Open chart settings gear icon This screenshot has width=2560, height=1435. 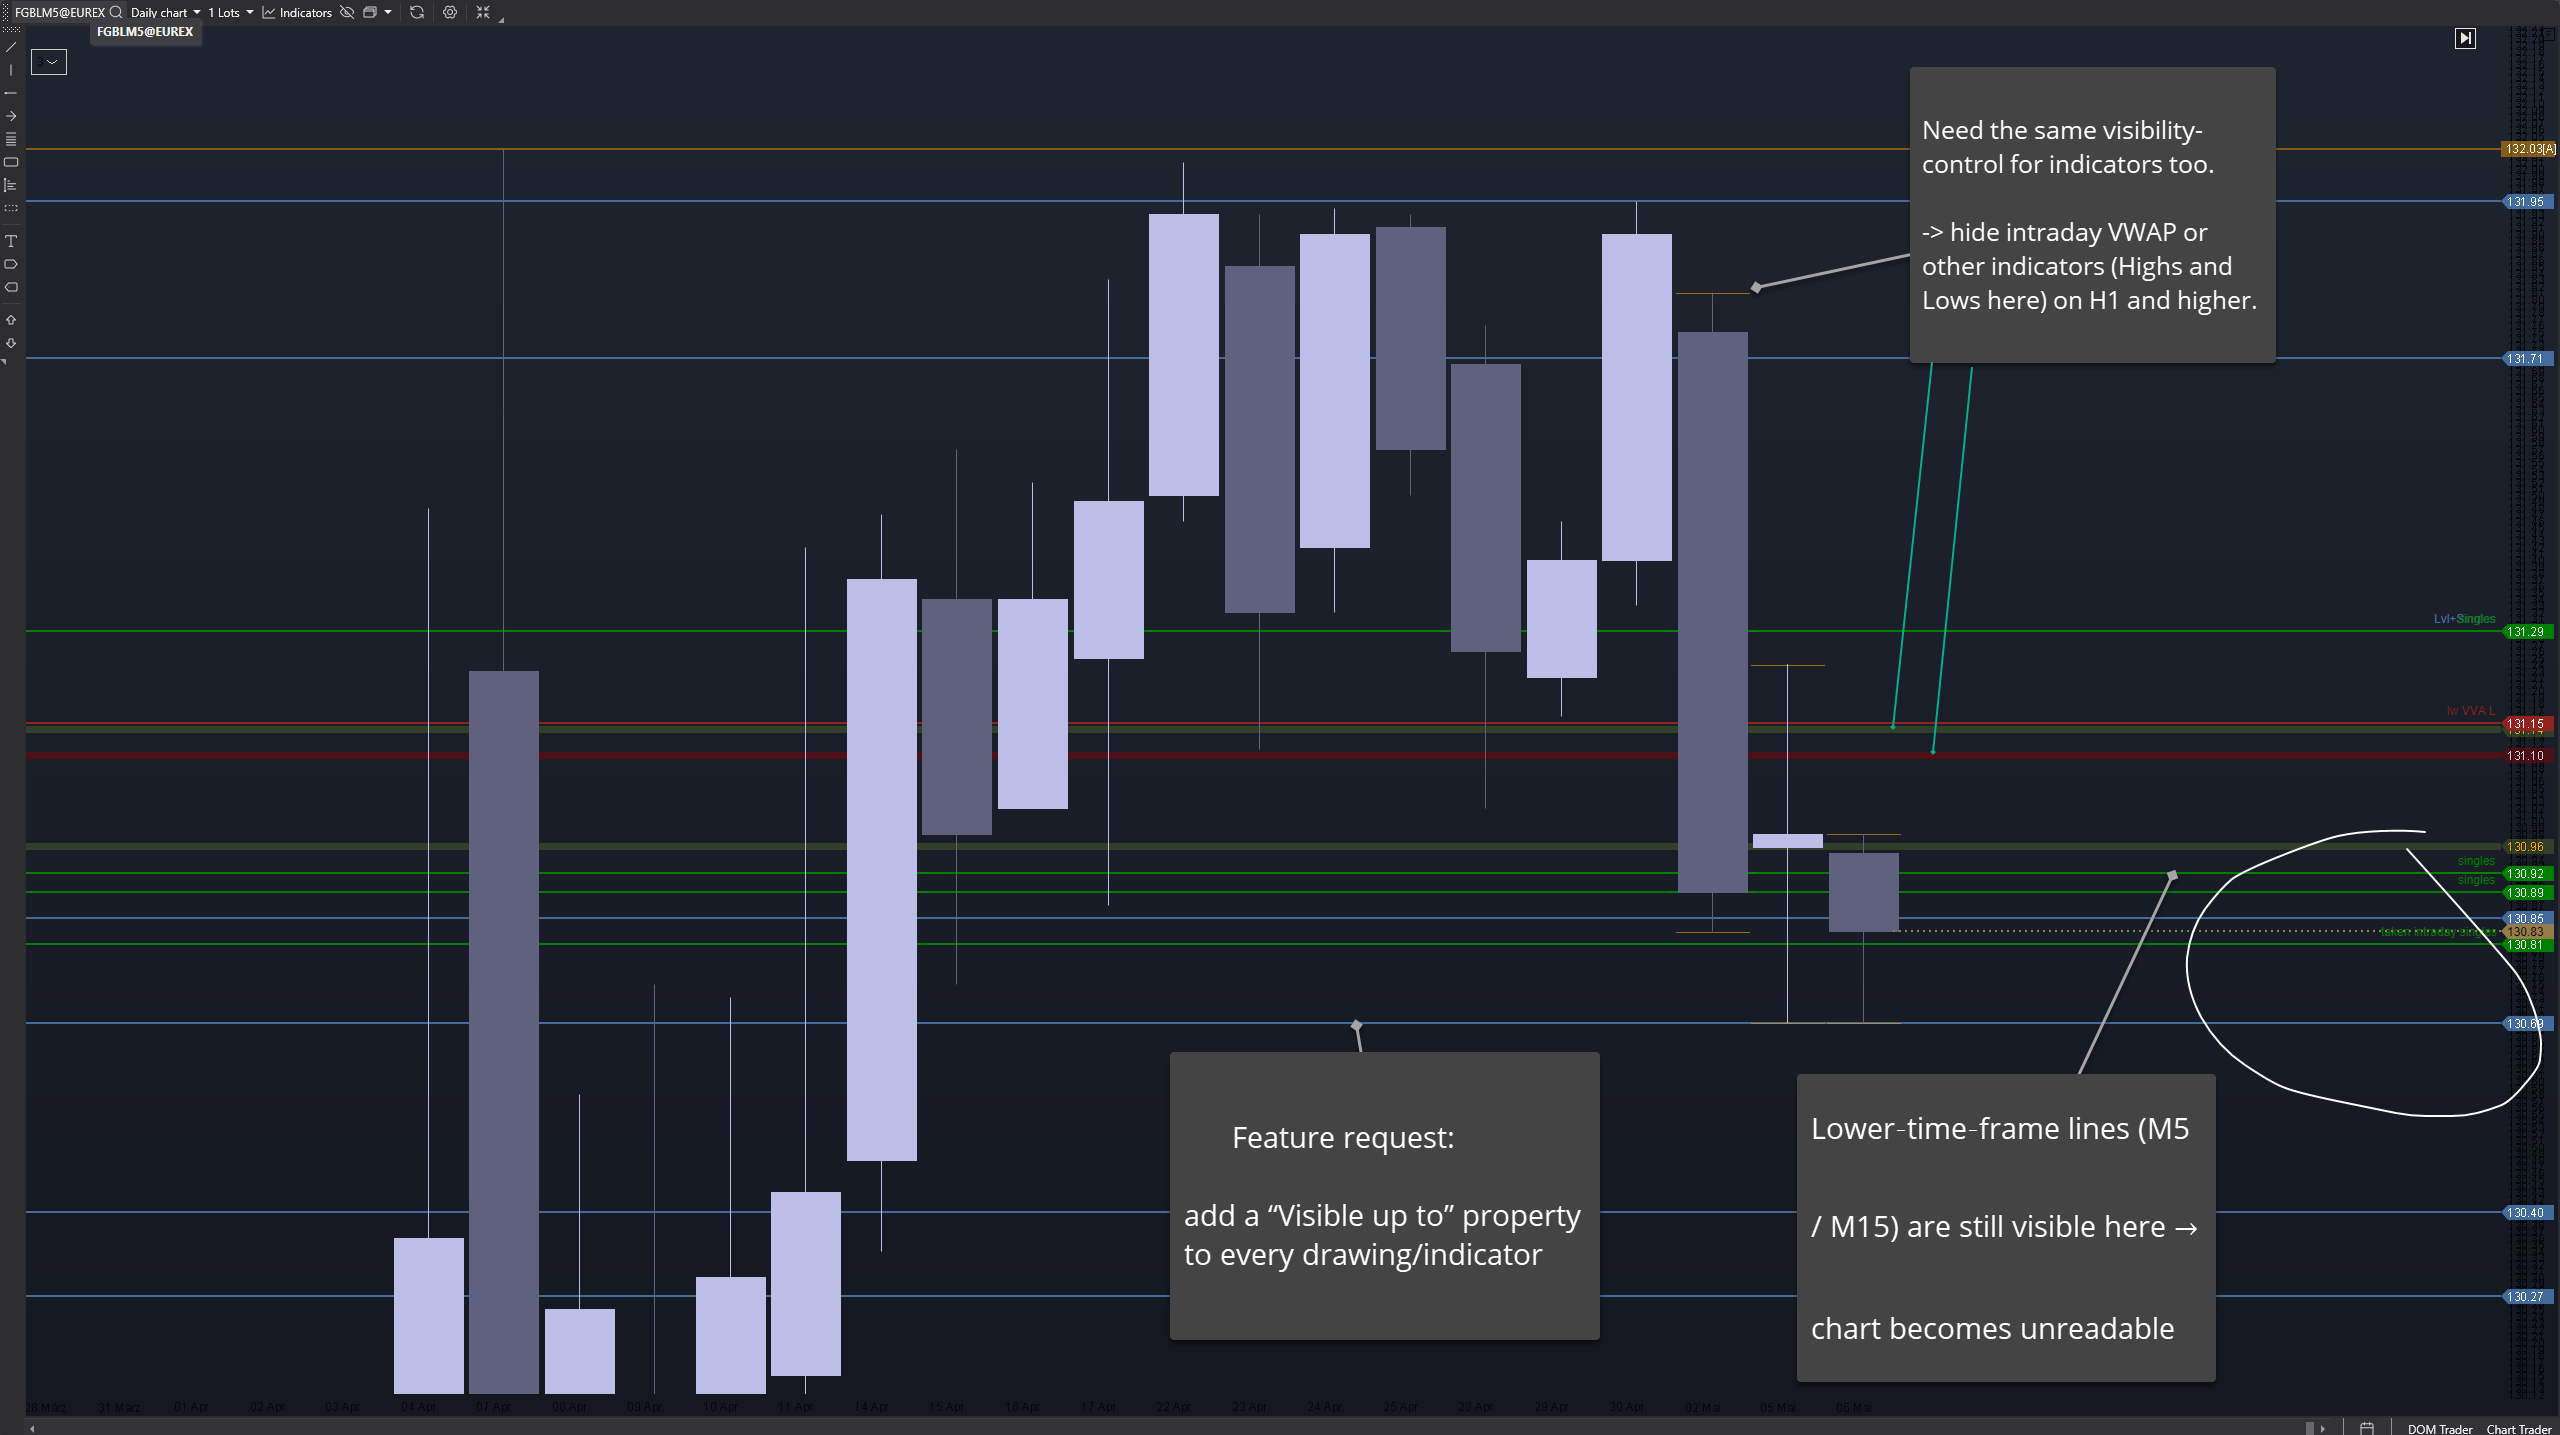[450, 12]
